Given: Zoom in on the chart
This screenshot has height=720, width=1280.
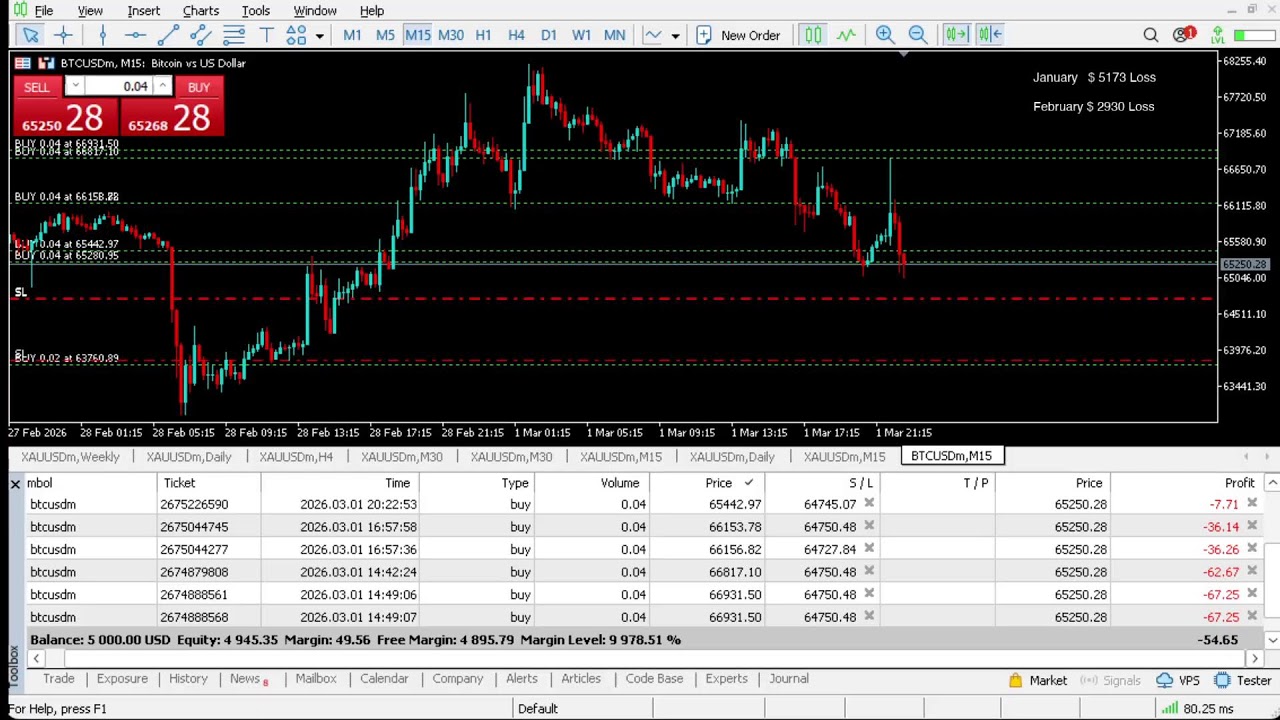Looking at the screenshot, I should [885, 35].
